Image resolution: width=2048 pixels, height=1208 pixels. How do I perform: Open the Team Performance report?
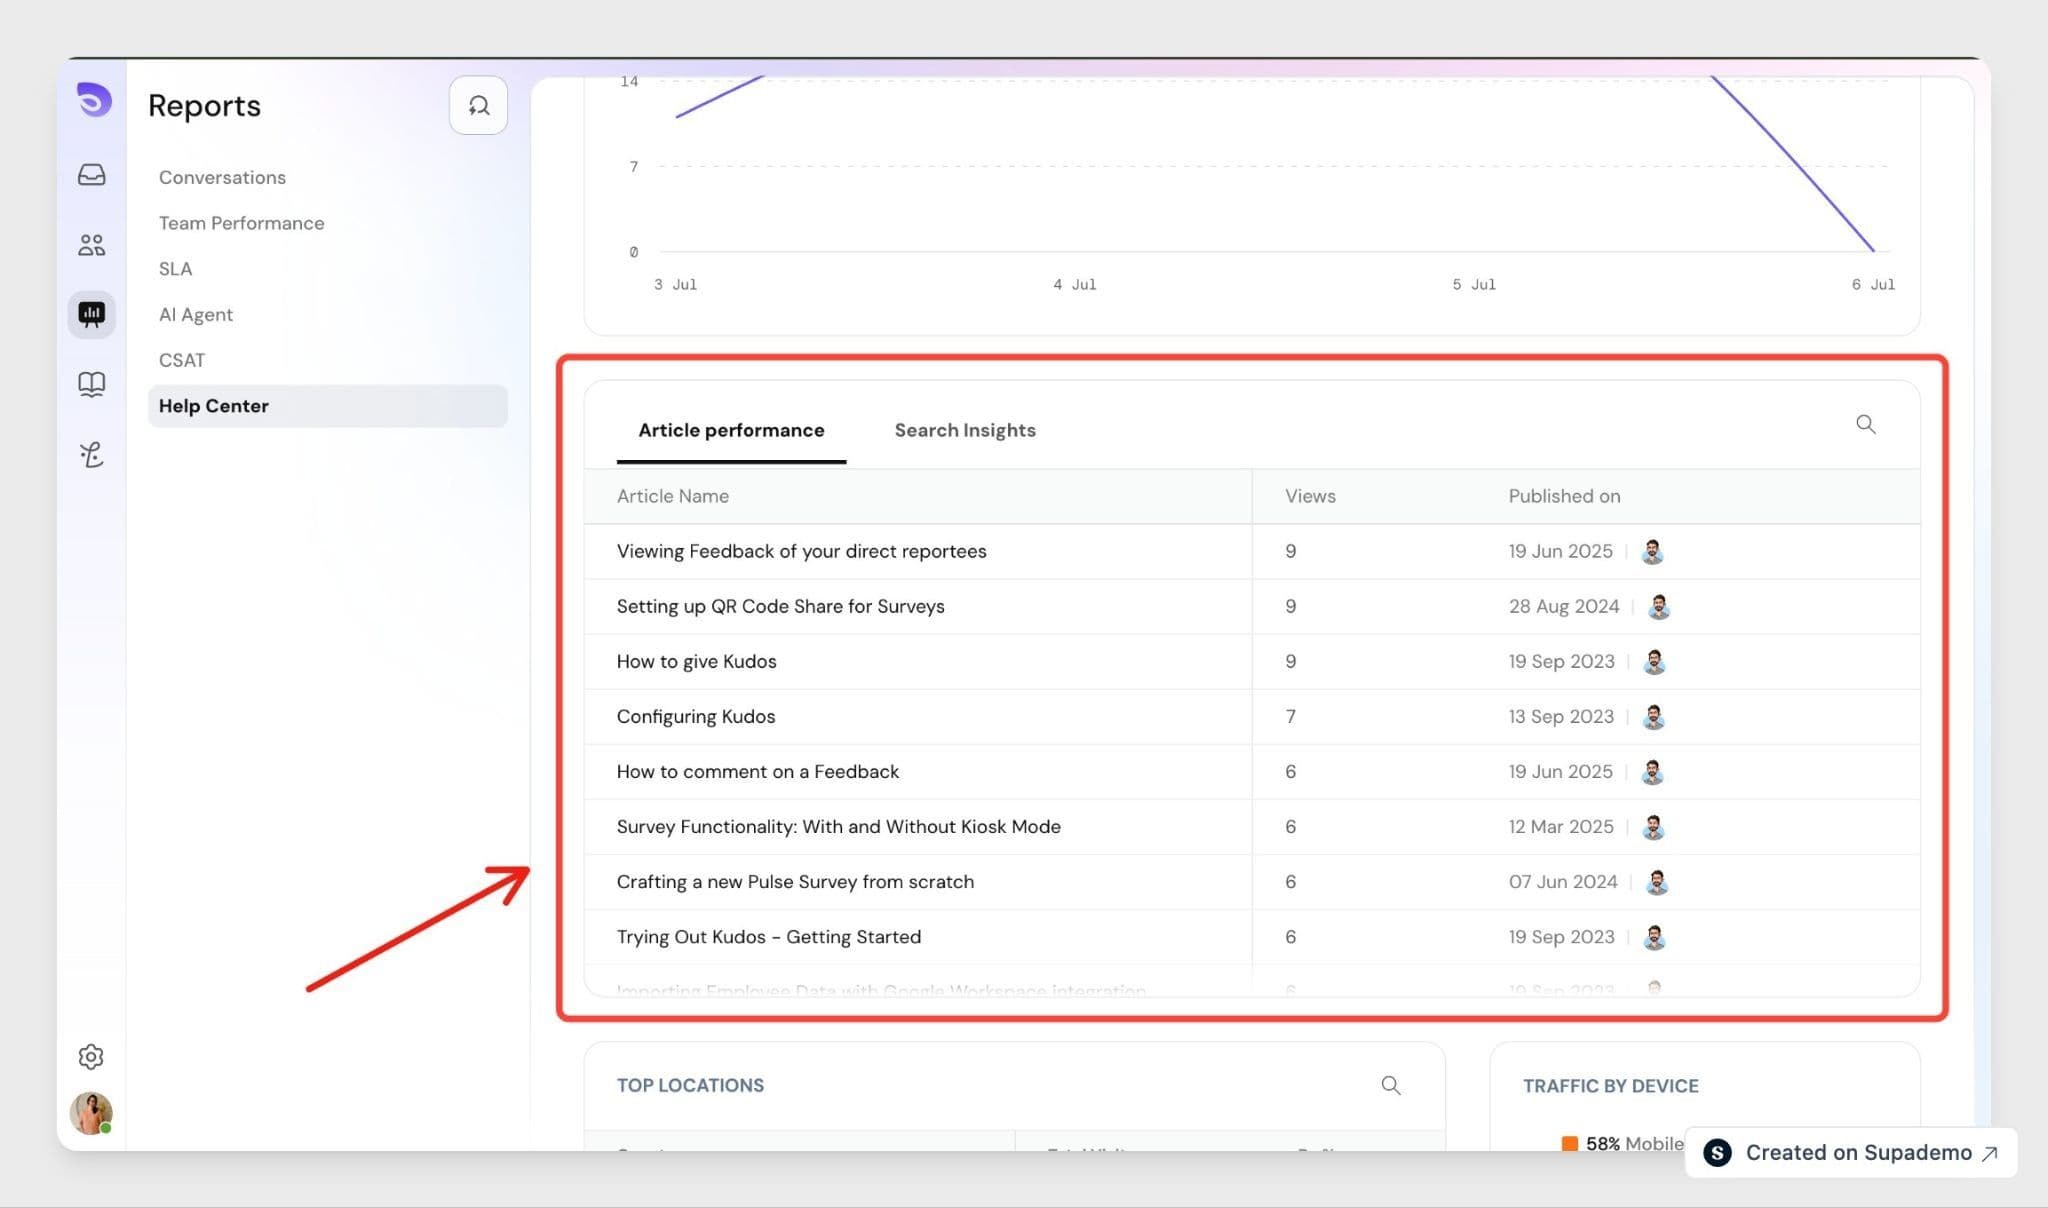tap(241, 223)
